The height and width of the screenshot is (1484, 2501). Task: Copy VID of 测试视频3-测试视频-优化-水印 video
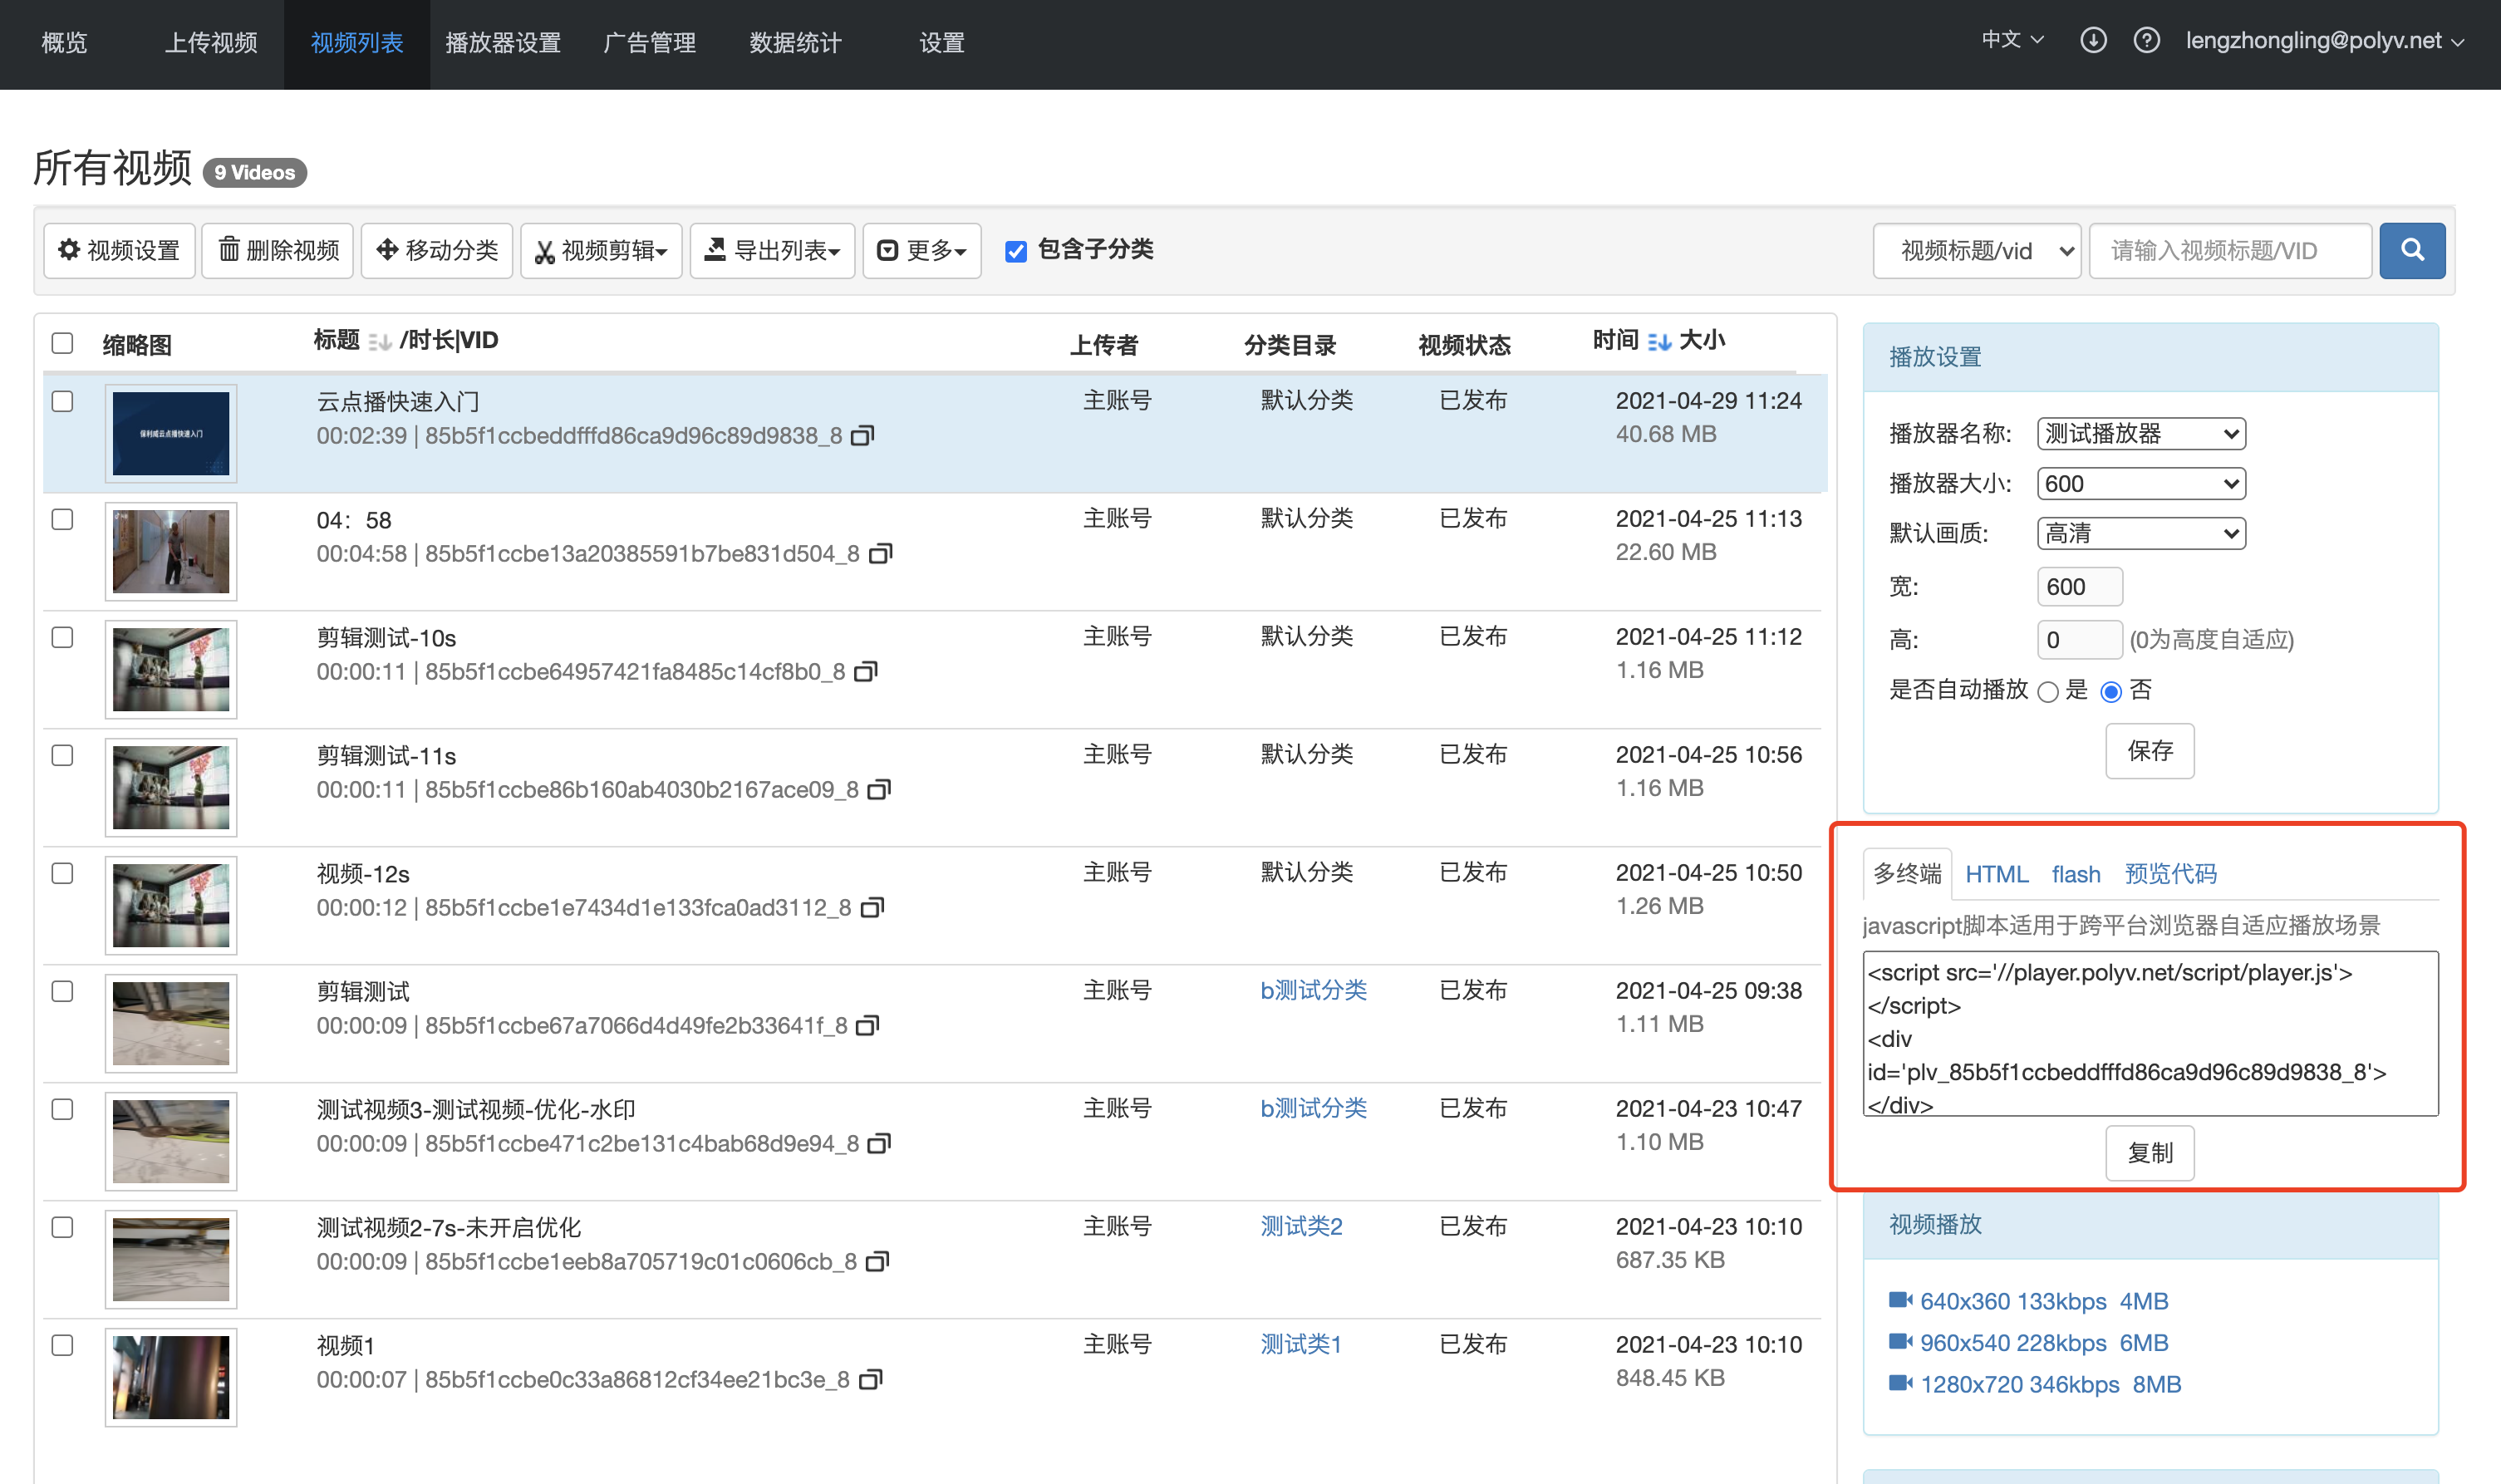879,1144
